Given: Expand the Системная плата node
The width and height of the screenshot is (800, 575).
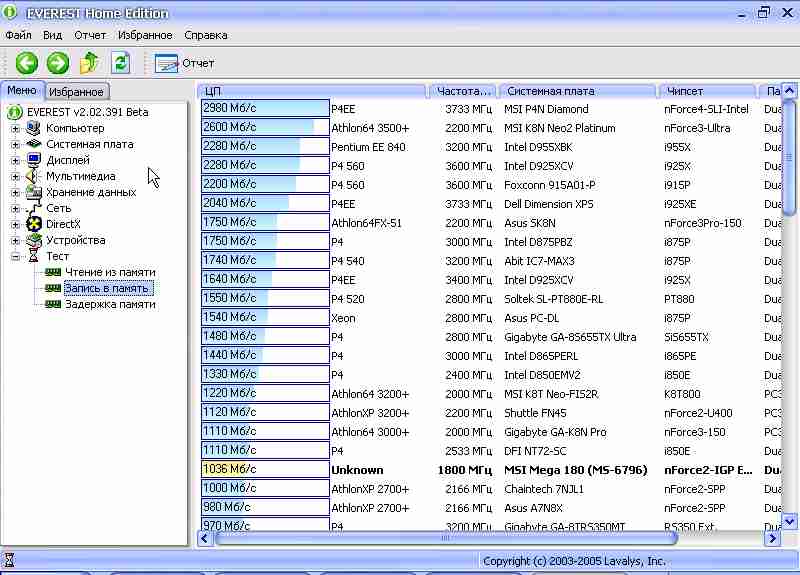Looking at the screenshot, I should [x=15, y=144].
